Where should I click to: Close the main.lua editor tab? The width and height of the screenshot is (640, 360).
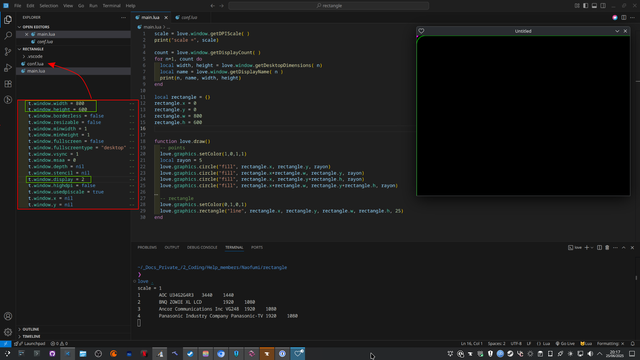pyautogui.click(x=166, y=18)
